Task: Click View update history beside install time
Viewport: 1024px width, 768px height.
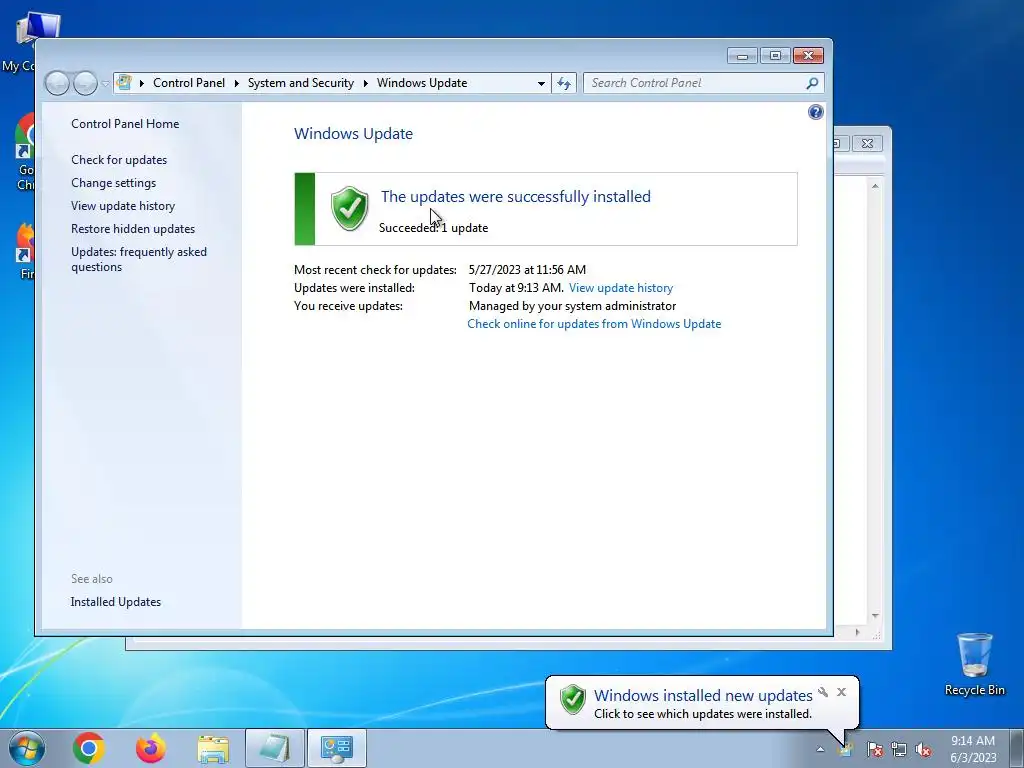Action: point(620,287)
